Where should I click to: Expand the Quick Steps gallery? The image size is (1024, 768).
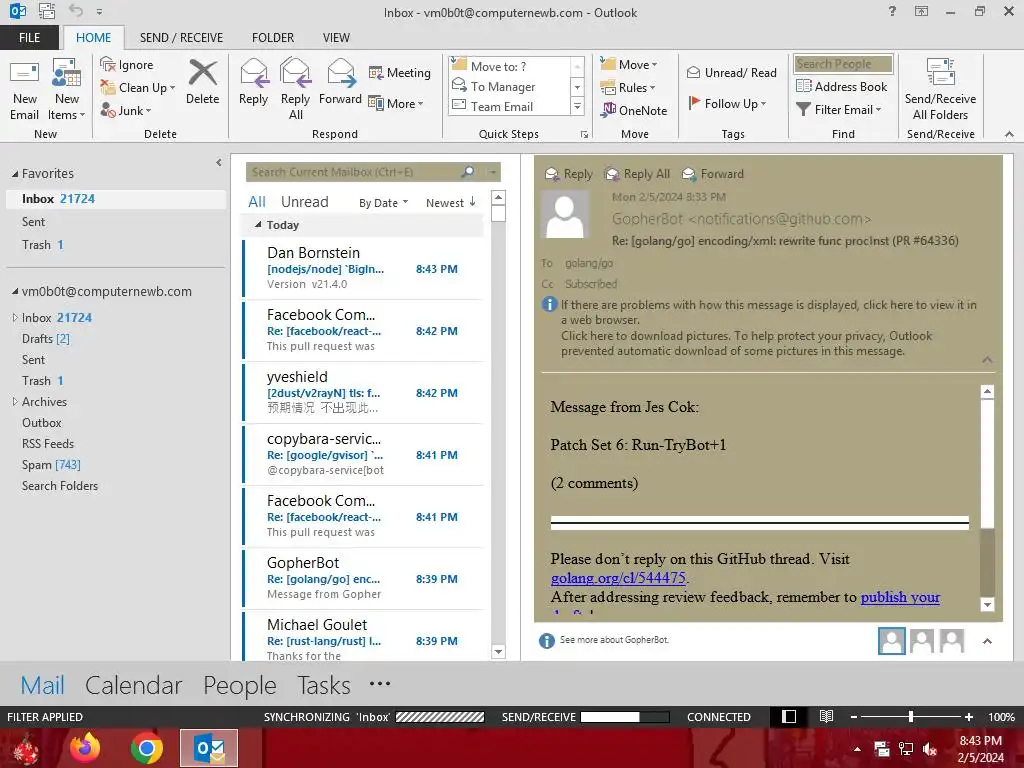[577, 106]
